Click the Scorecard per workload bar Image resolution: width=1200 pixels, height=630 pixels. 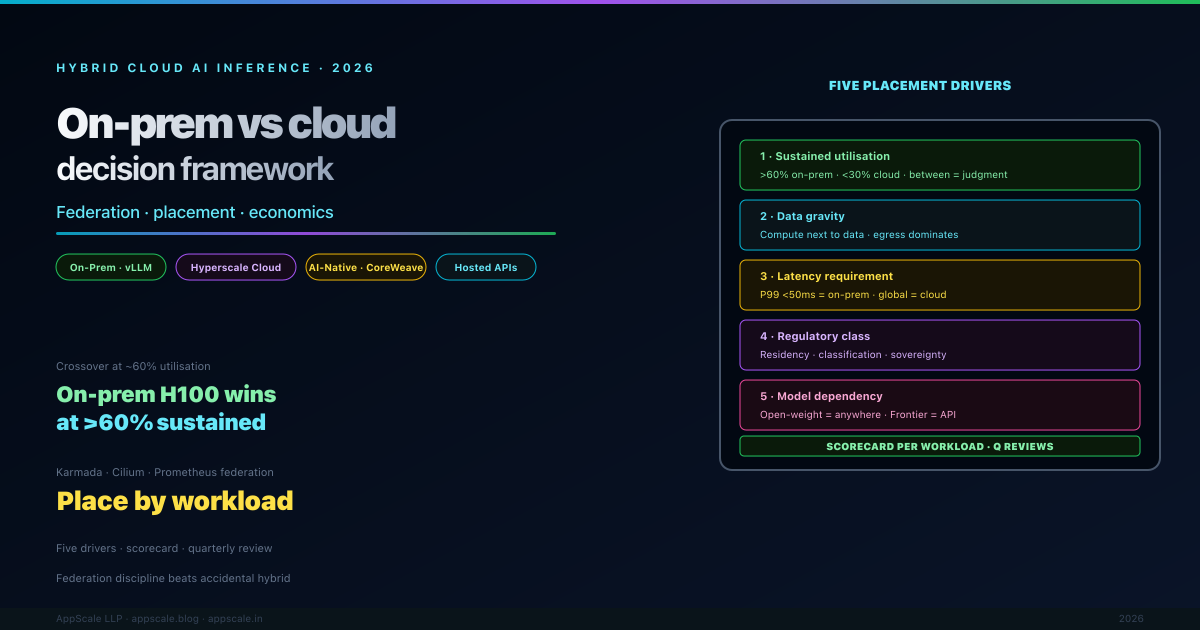click(x=939, y=446)
